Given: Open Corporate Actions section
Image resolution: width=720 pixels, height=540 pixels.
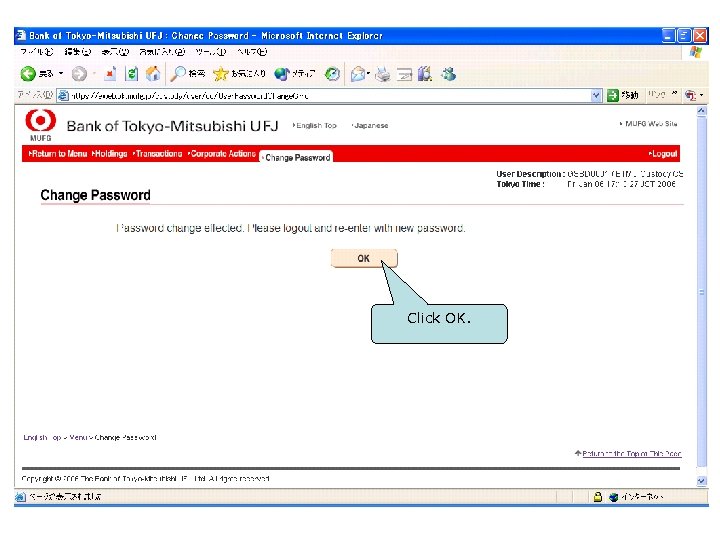Looking at the screenshot, I should (x=221, y=153).
